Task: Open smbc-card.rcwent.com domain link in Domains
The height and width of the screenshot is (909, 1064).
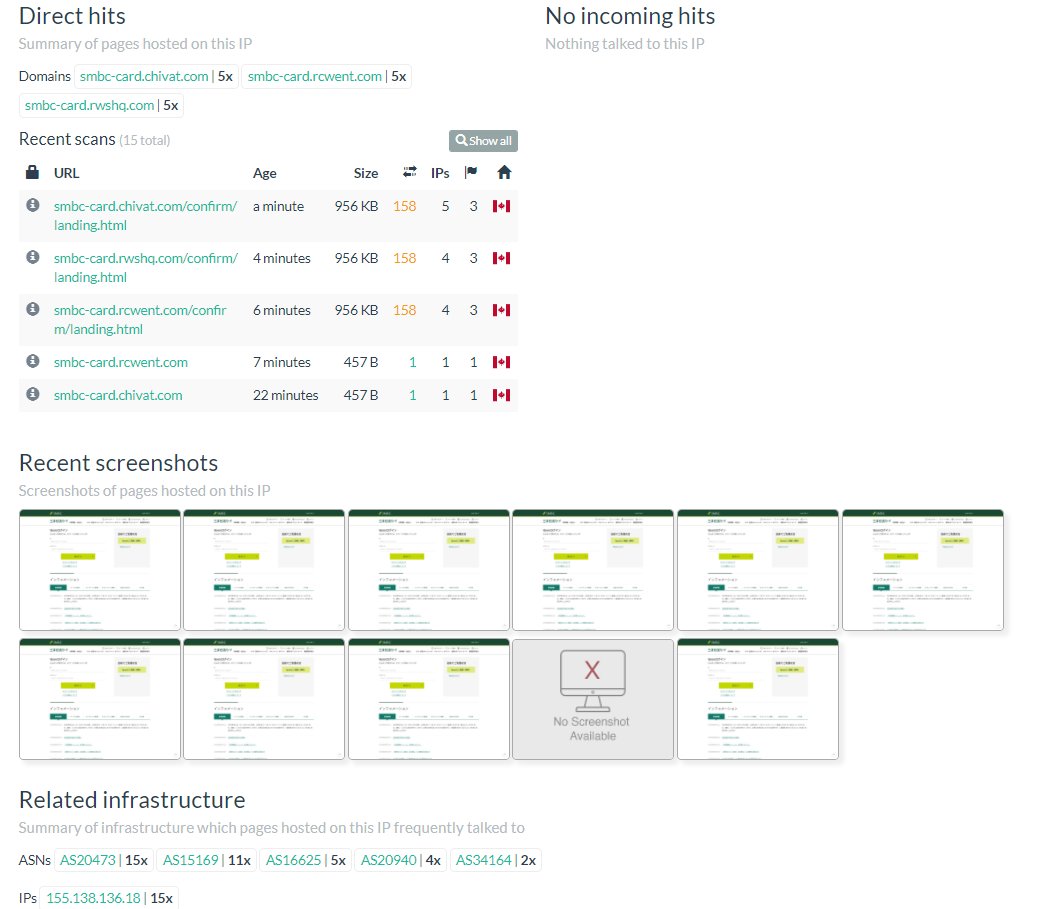Action: [314, 77]
